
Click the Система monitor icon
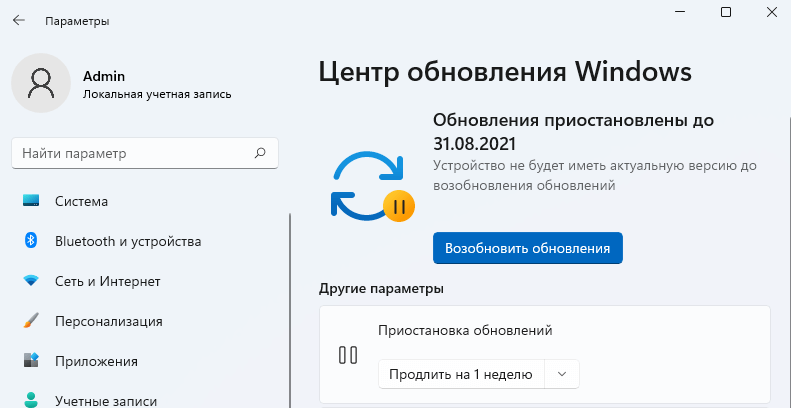[31, 201]
